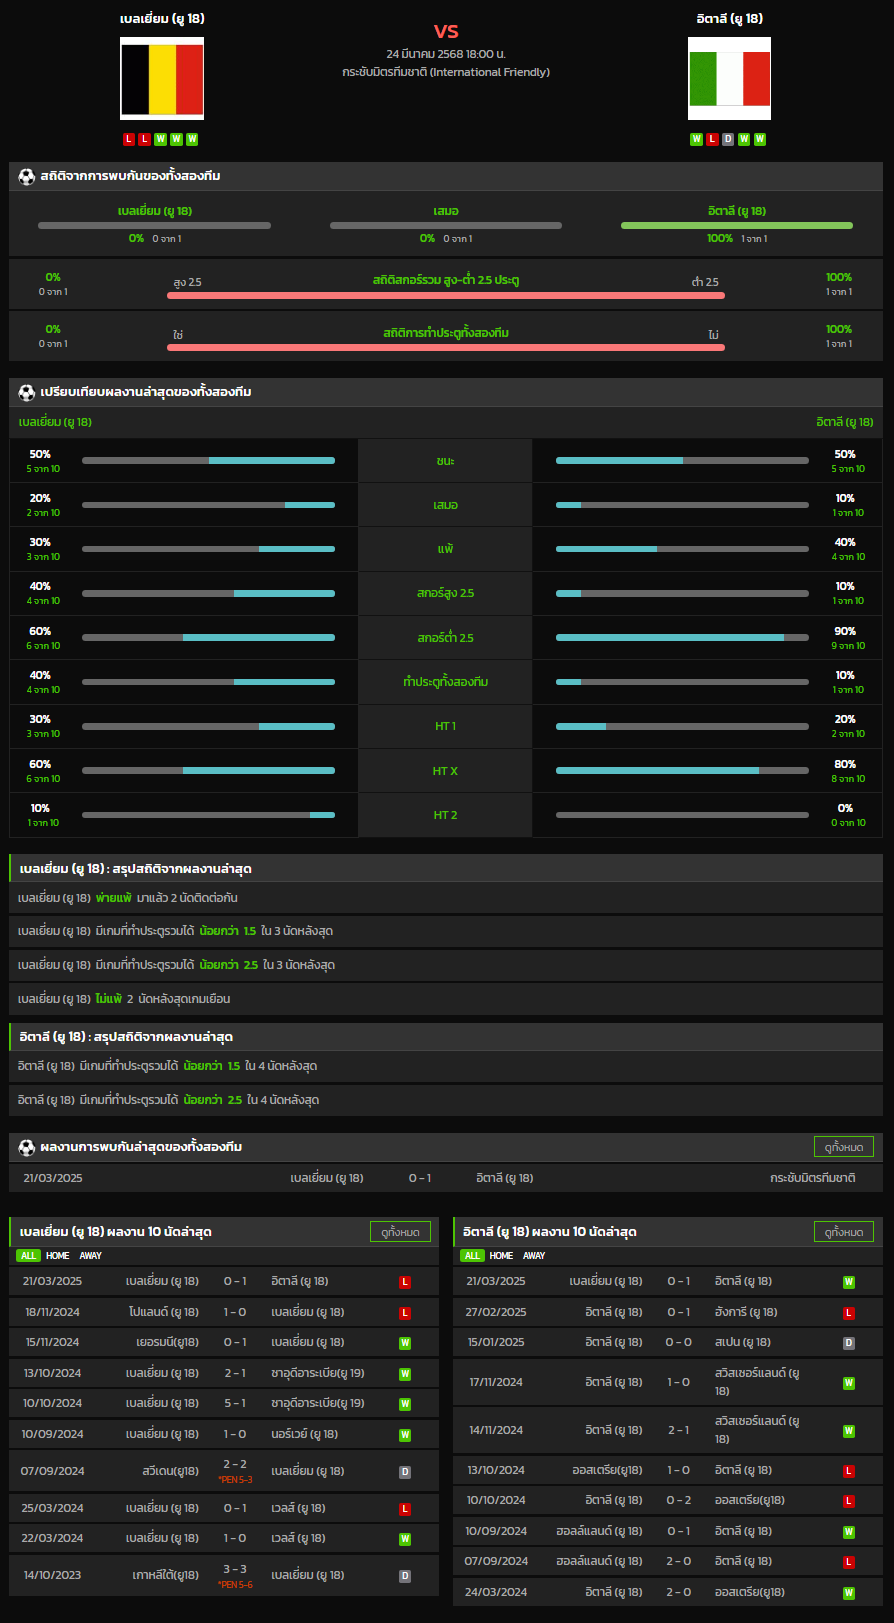This screenshot has height=1623, width=894.
Task: Click the Italy U18 flag
Action: pos(729,79)
